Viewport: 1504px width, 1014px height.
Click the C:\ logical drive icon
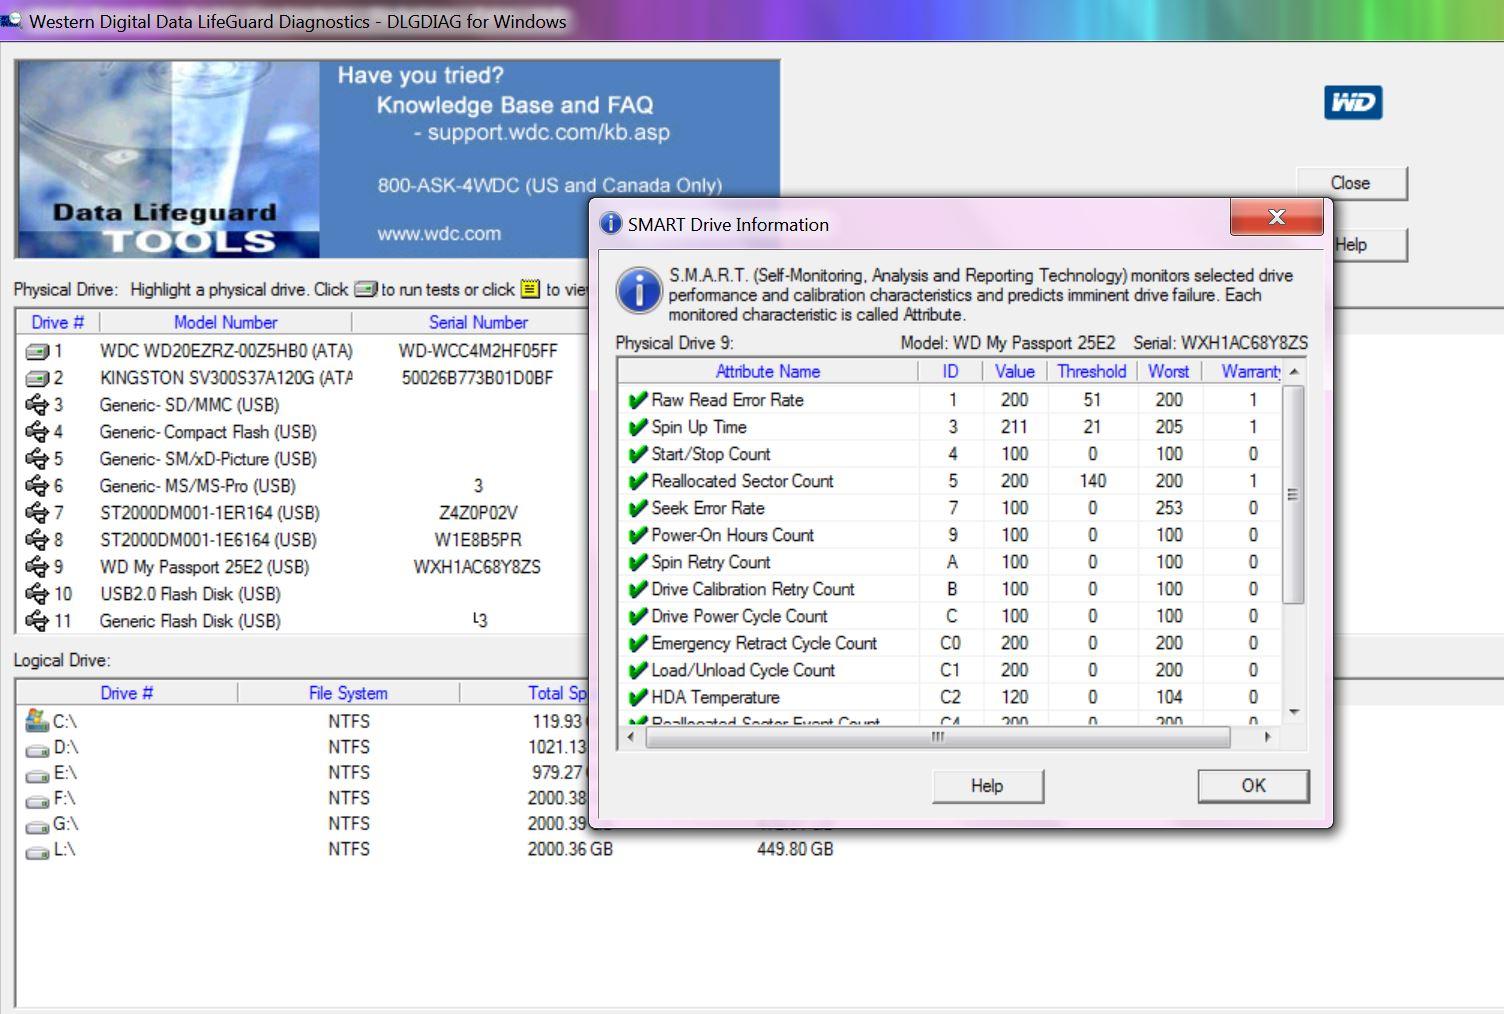37,720
